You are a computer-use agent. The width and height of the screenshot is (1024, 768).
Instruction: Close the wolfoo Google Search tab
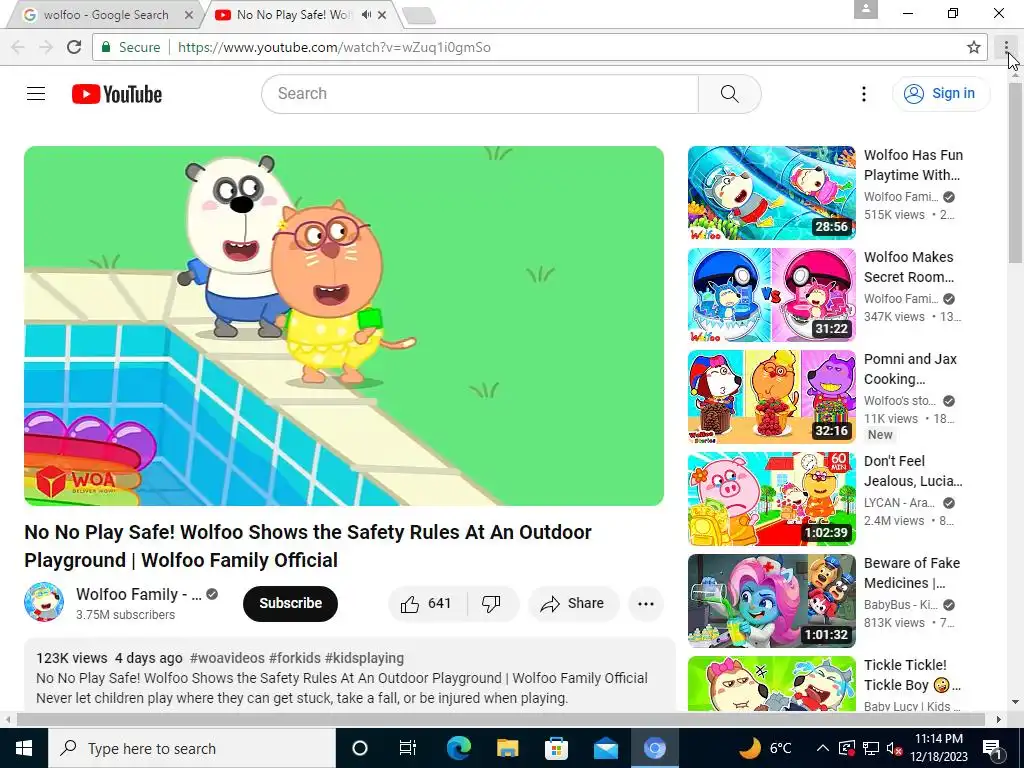pyautogui.click(x=189, y=14)
